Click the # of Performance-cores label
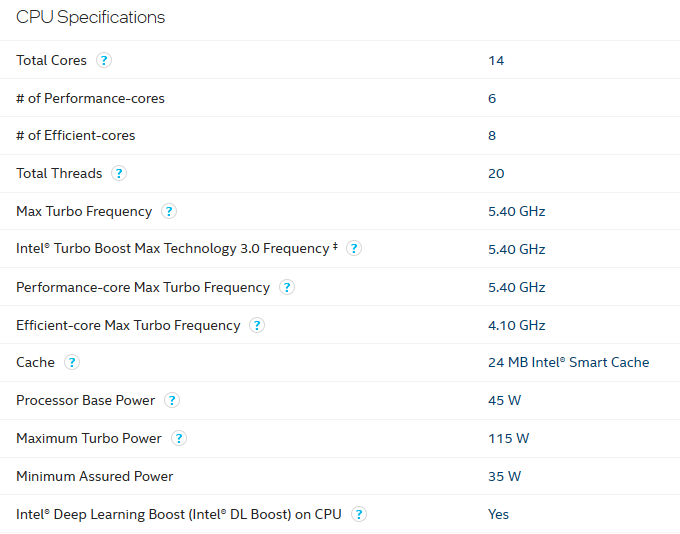The height and width of the screenshot is (534, 680). tap(90, 98)
